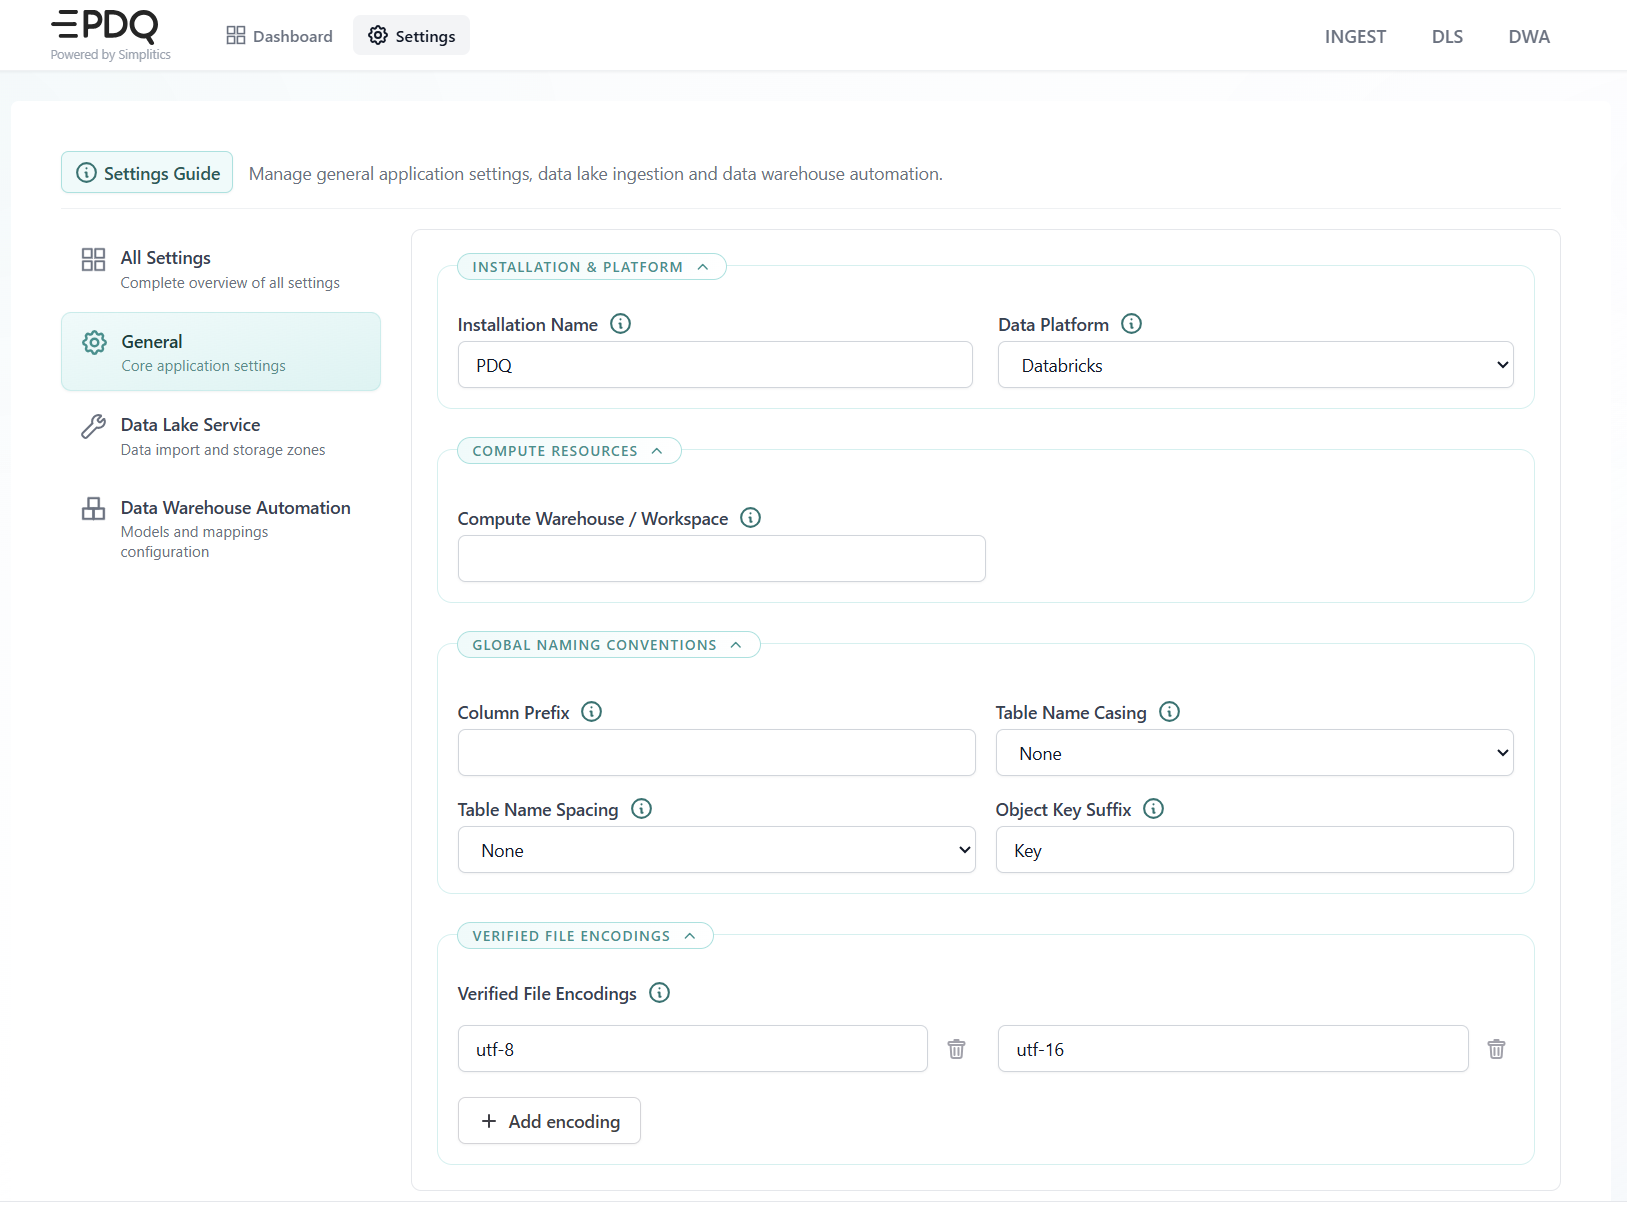Open the Settings tab
Screen dimensions: 1627x1206
[411, 36]
